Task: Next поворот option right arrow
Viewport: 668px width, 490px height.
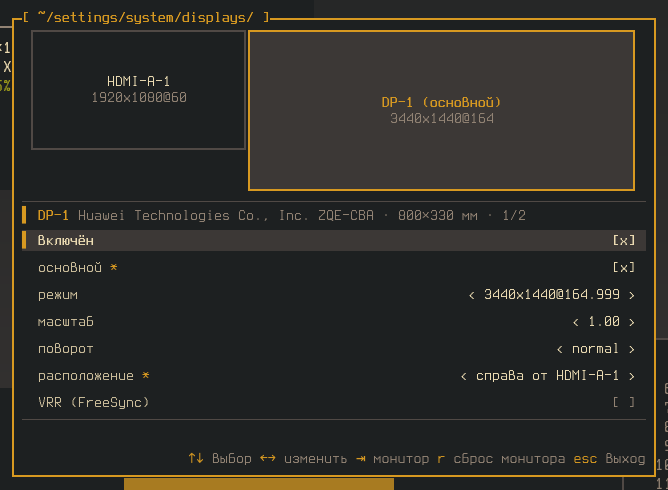Action: pyautogui.click(x=631, y=349)
